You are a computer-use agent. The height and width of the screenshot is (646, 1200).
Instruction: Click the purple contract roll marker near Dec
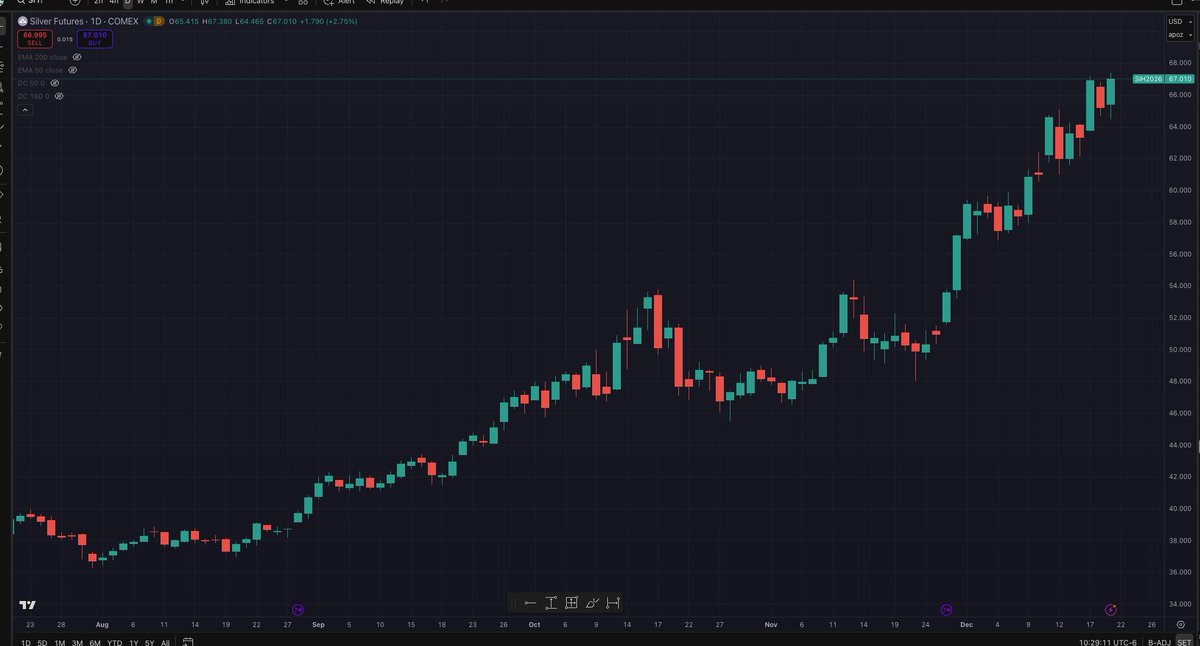pos(947,609)
